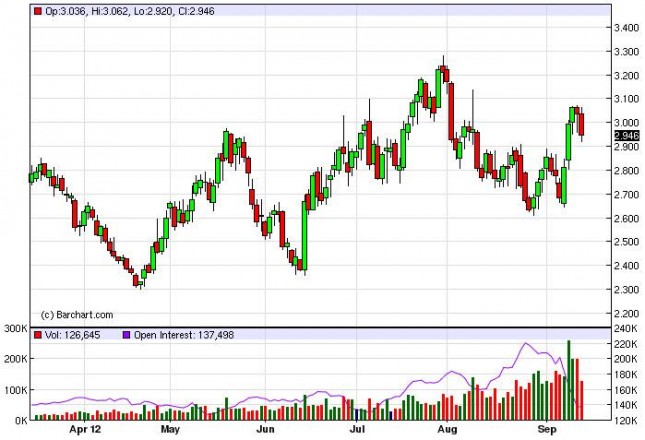
Task: Click the 2.600 price axis label
Action: coord(626,218)
